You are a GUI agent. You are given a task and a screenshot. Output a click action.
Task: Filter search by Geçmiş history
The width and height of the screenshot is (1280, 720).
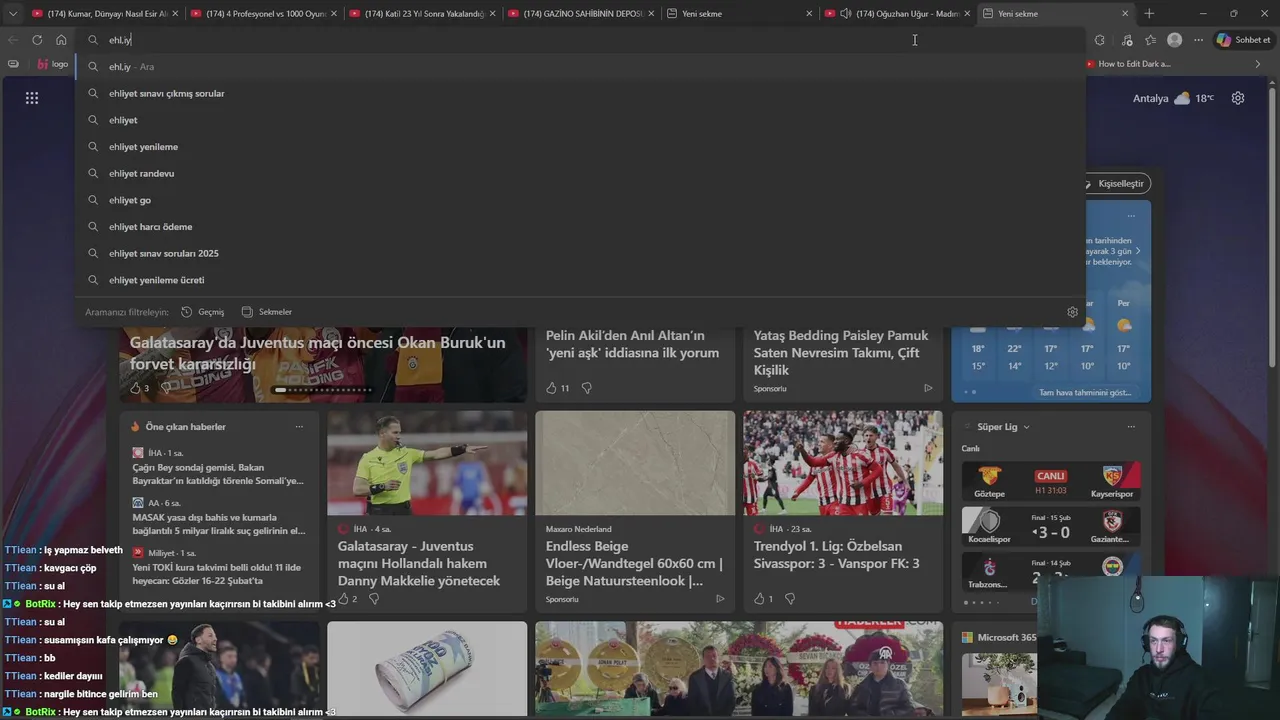(x=203, y=312)
